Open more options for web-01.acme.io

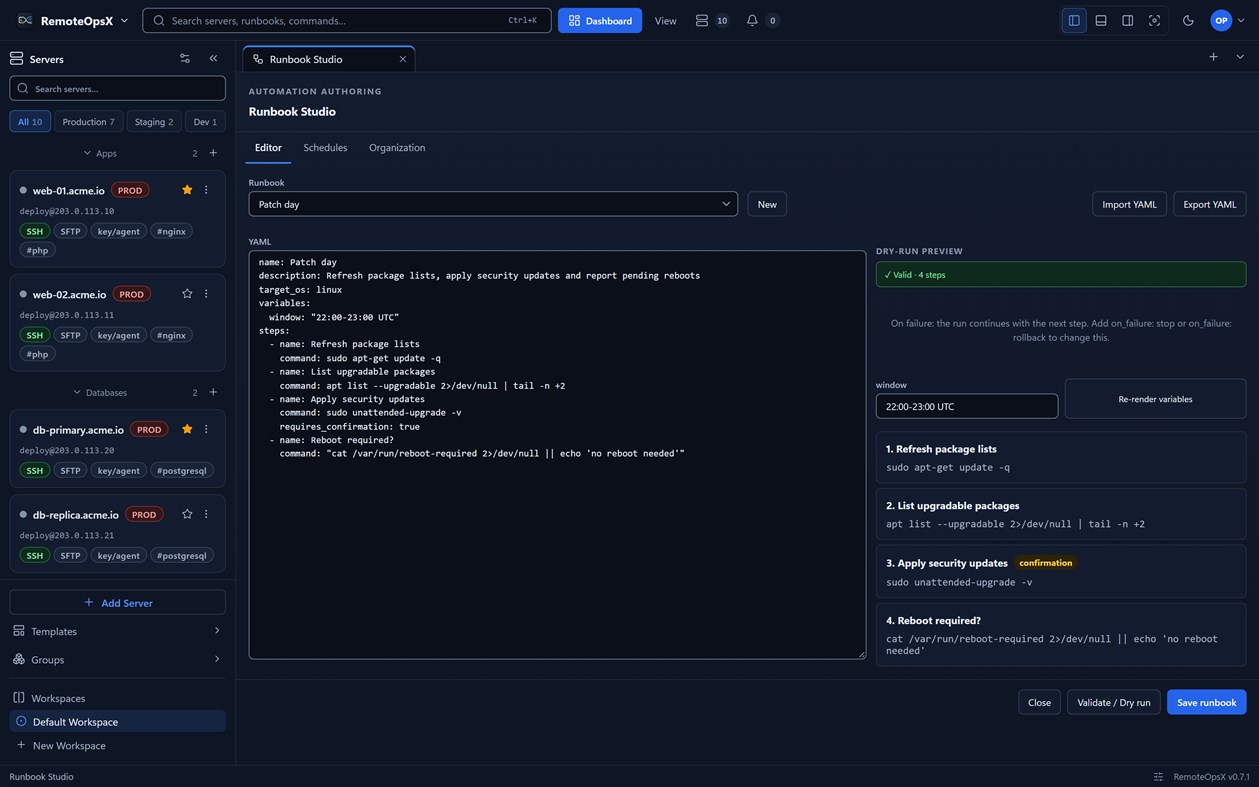tap(206, 190)
